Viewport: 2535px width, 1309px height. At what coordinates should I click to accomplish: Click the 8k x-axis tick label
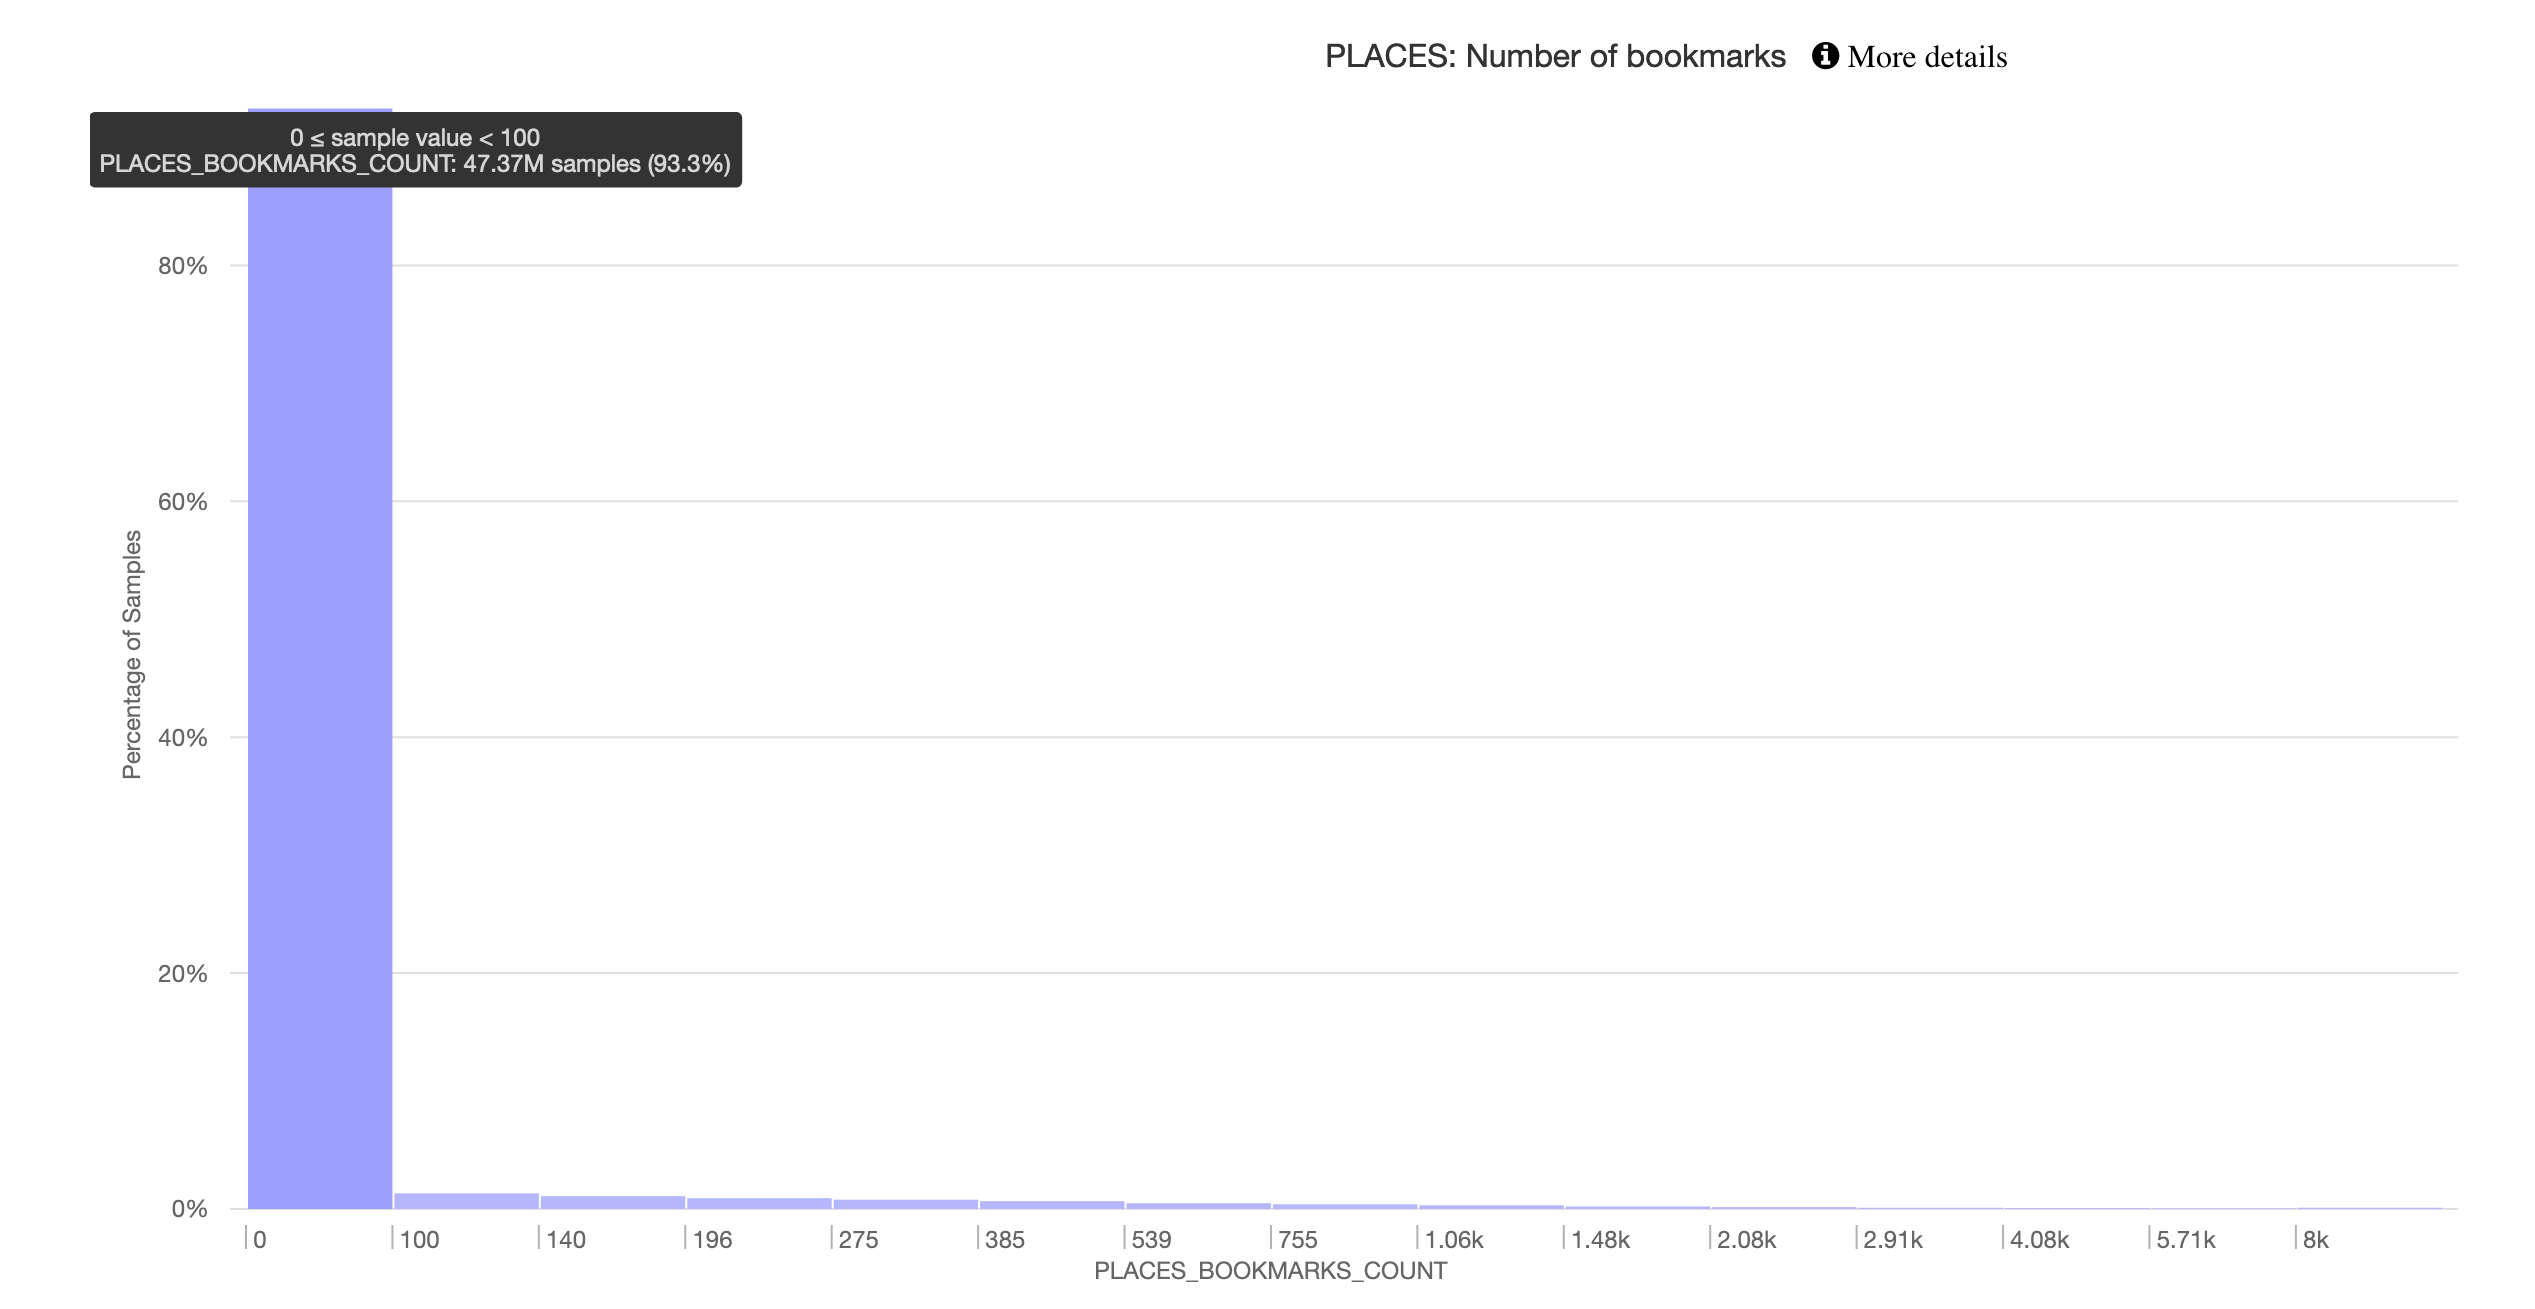(2315, 1240)
